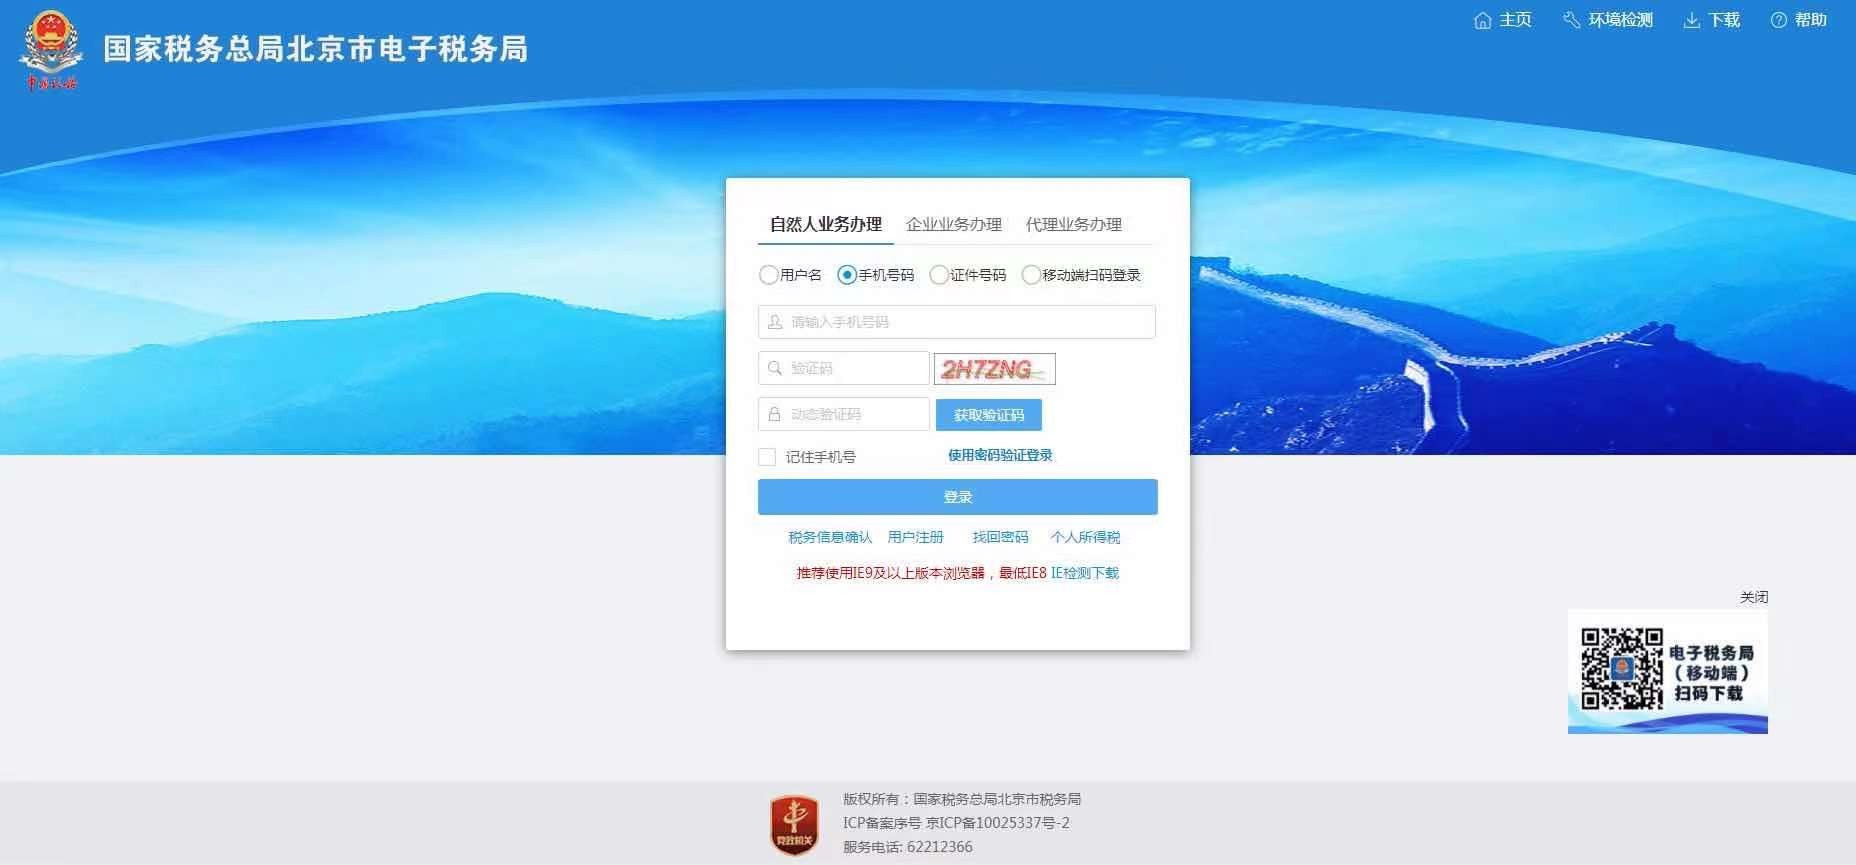Open 环境检测 in the top navigation
This screenshot has height=865, width=1856.
[x=1621, y=20]
